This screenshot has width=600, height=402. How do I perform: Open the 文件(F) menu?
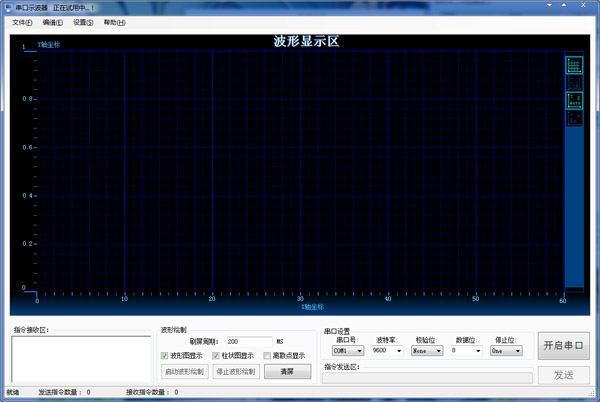22,22
